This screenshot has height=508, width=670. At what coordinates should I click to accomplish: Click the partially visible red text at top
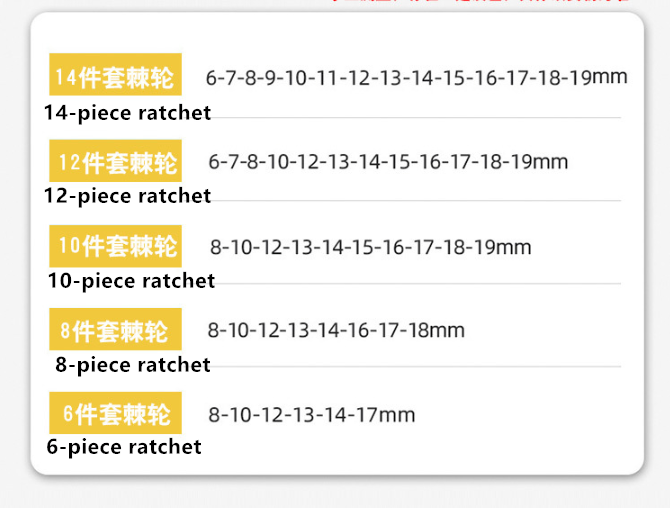(481, 1)
